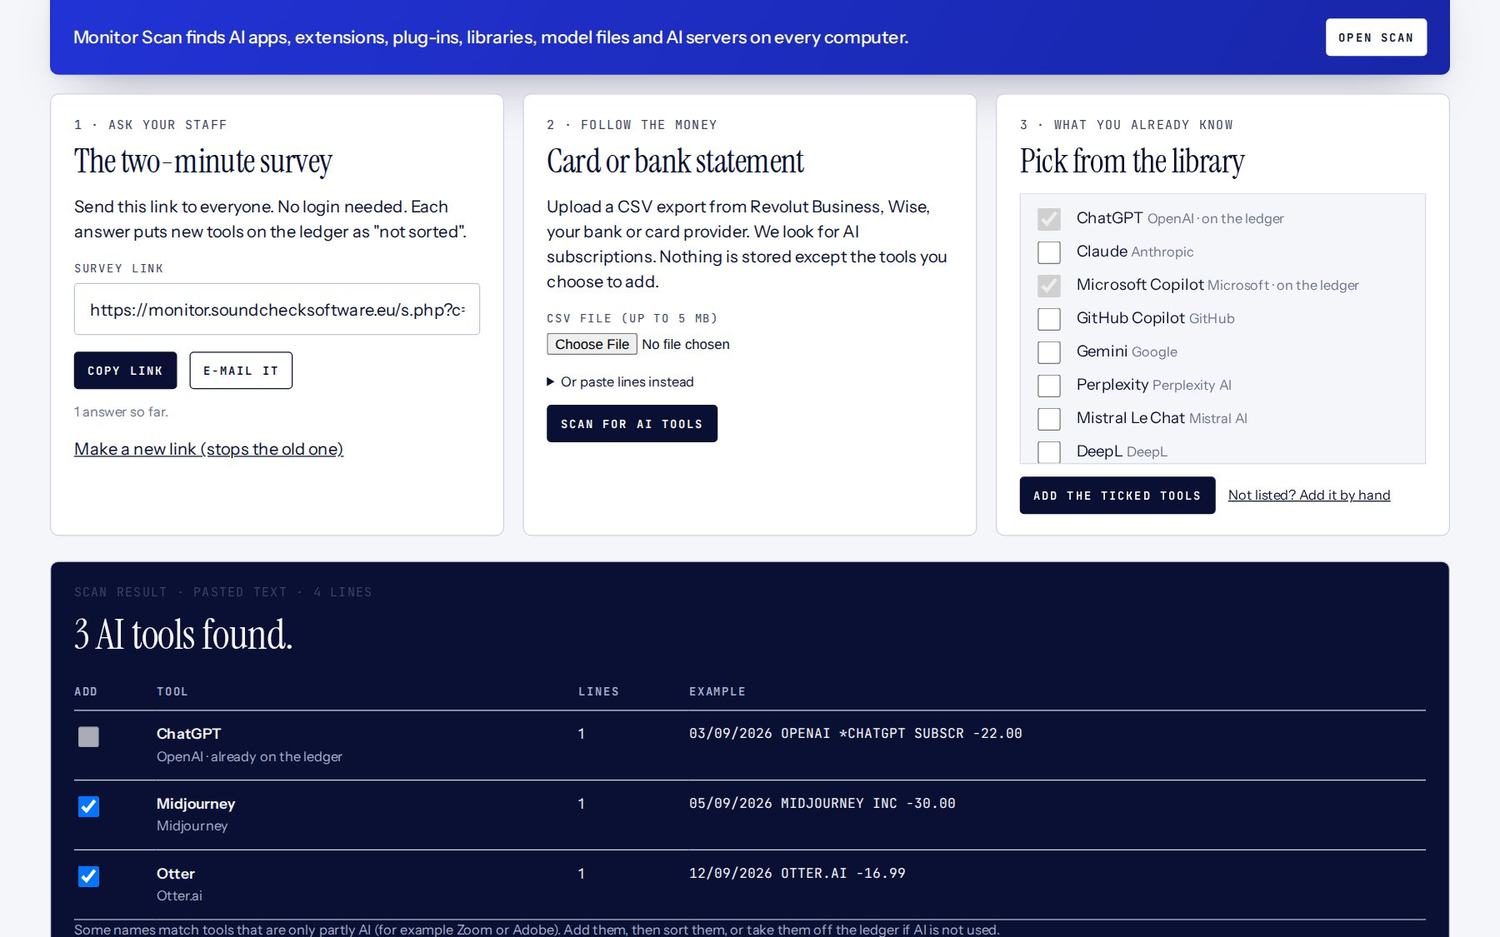The height and width of the screenshot is (937, 1500).
Task: Make a new survey link
Action: pyautogui.click(x=209, y=449)
